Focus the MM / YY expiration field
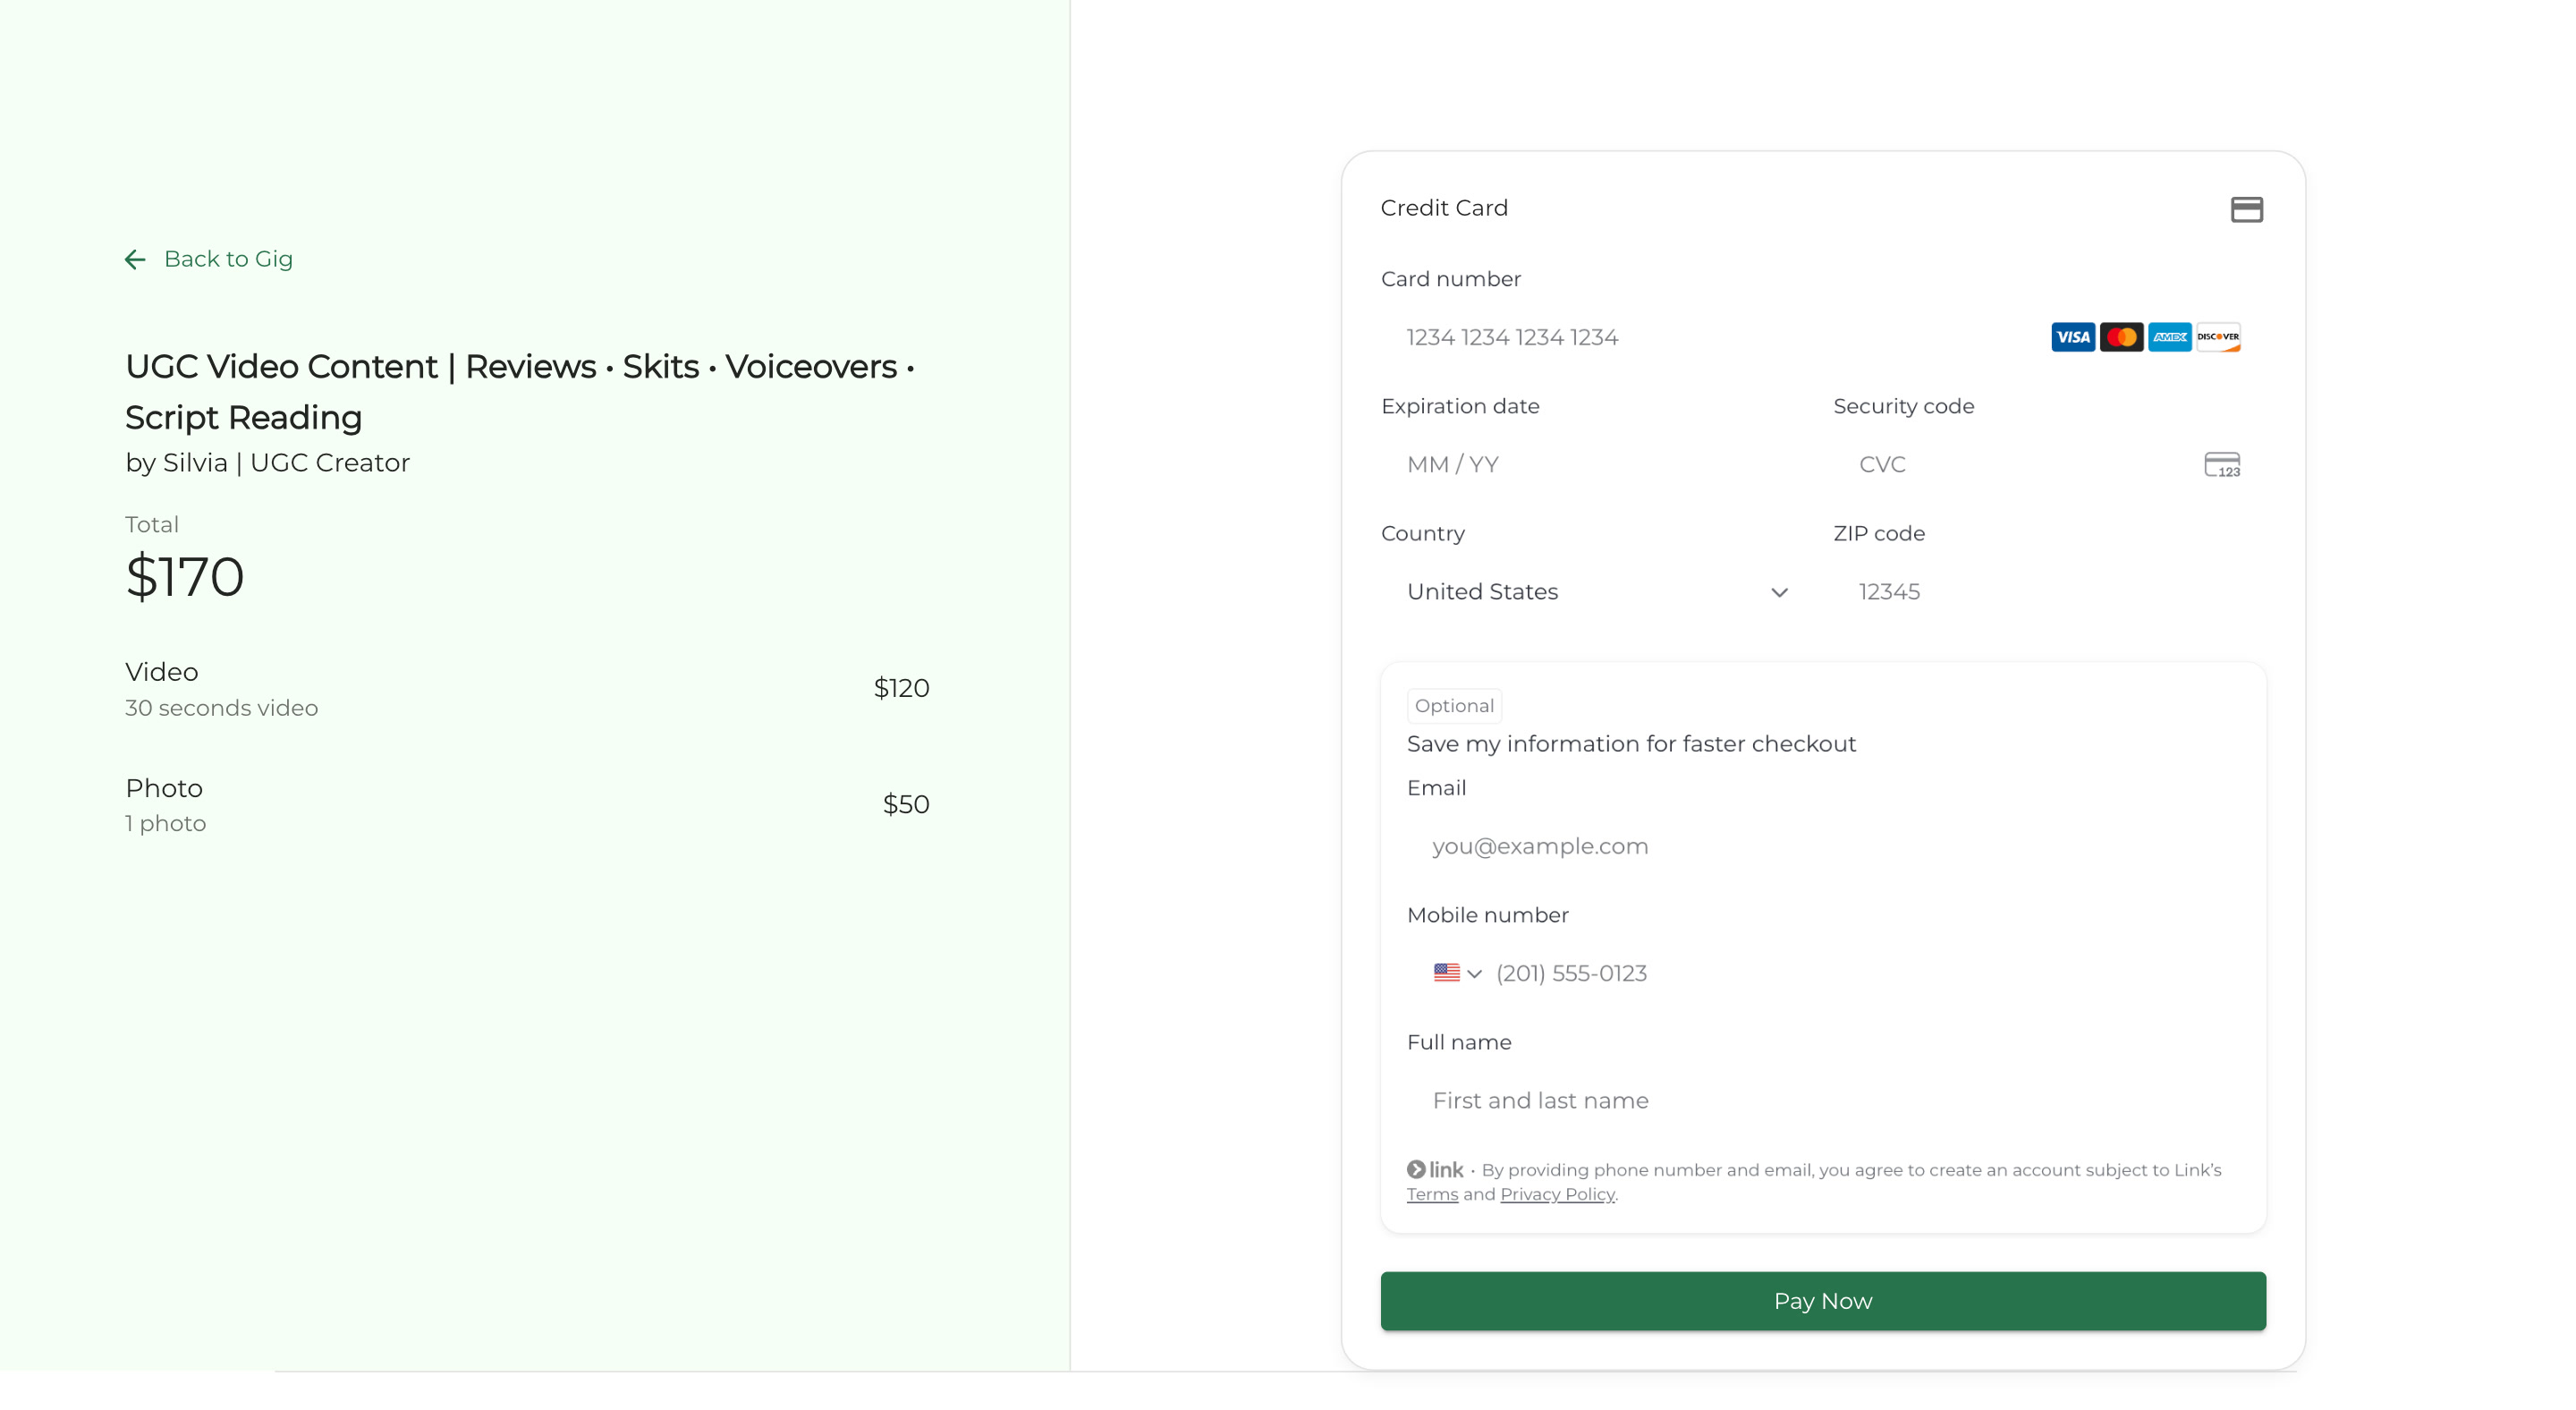Viewport: 2576px width, 1410px height. (1595, 465)
